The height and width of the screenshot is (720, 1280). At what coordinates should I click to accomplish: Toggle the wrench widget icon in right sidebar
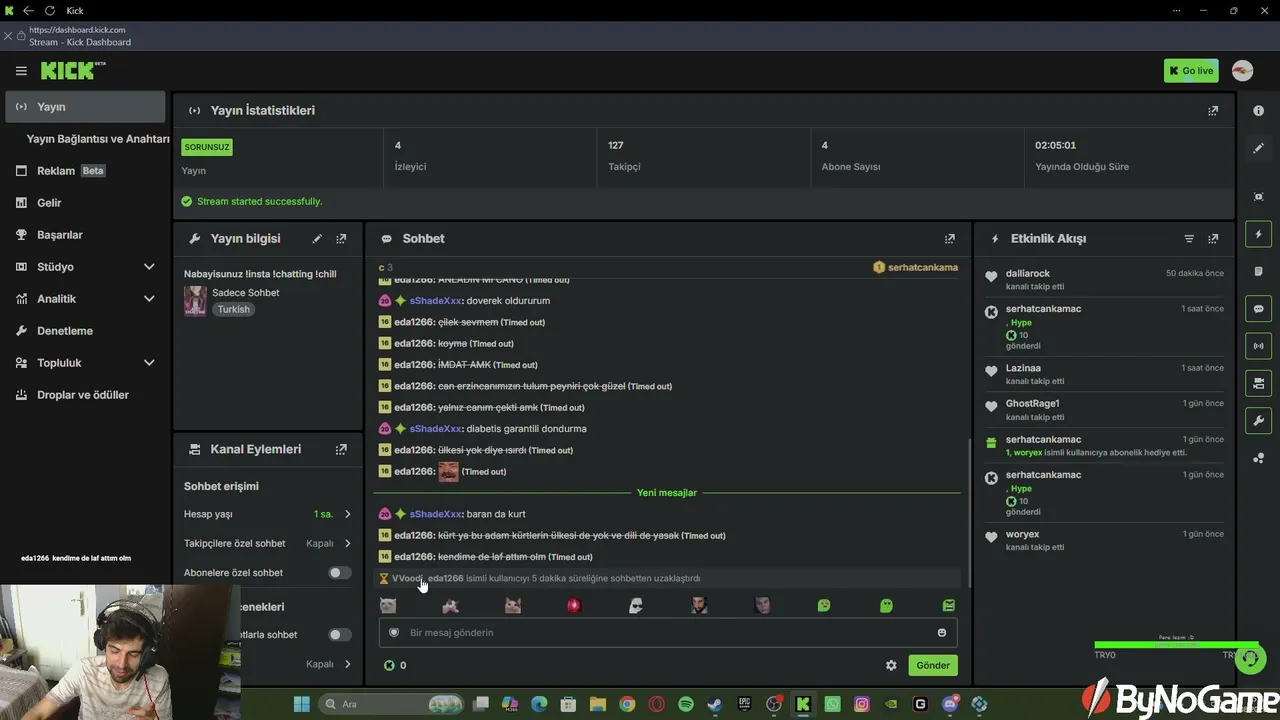[x=1259, y=420]
